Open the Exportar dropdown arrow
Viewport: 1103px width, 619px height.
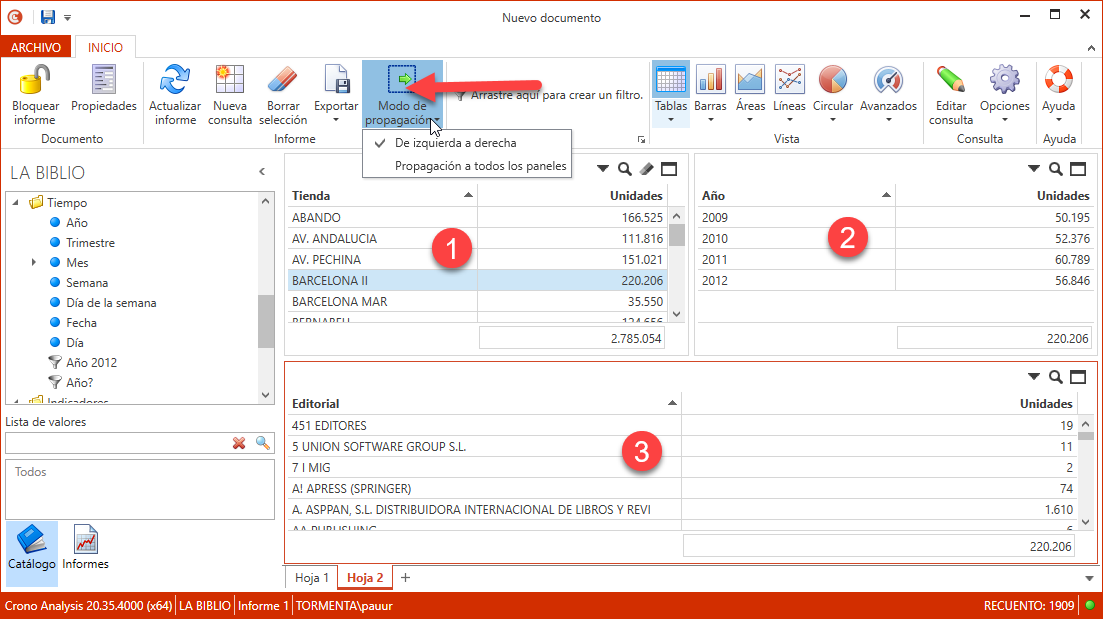[336, 120]
